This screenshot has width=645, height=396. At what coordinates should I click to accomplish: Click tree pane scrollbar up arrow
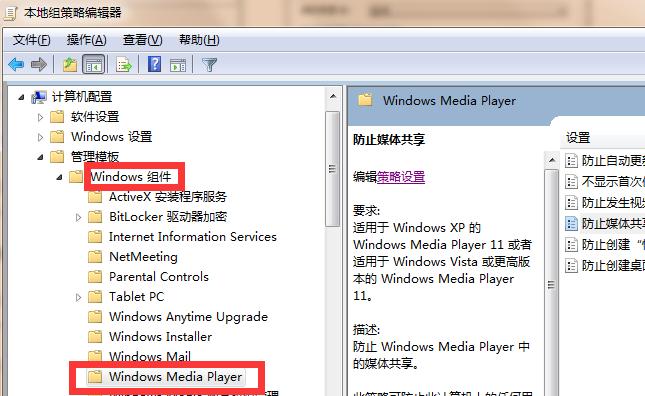point(333,97)
